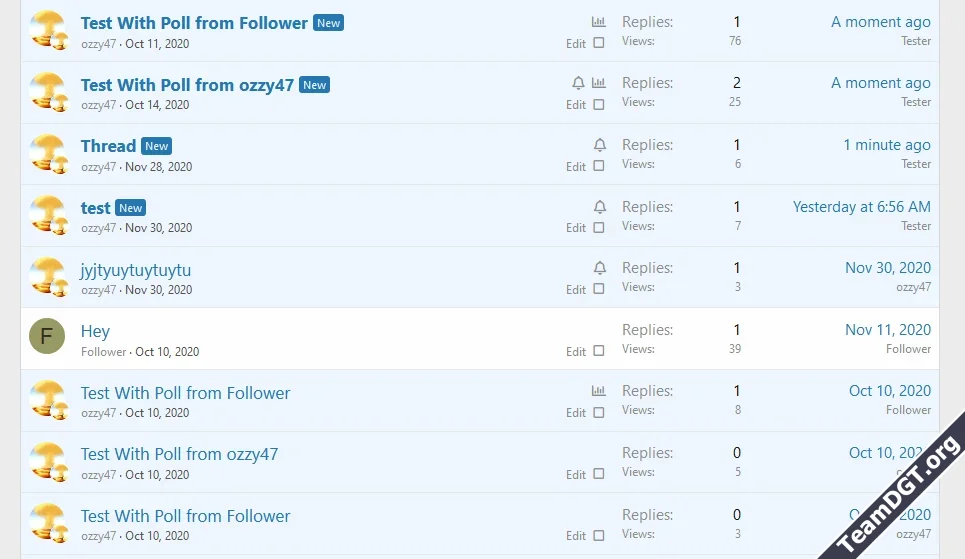Screen dimensions: 965x559
Task: Click the bell icon for the 'jyjtyuytuytuytu' thread
Action: pos(599,268)
